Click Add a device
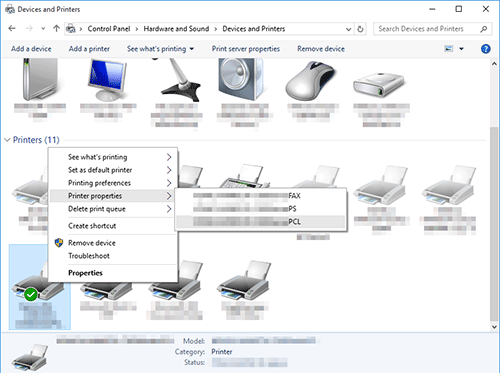This screenshot has width=500, height=373. pyautogui.click(x=31, y=49)
